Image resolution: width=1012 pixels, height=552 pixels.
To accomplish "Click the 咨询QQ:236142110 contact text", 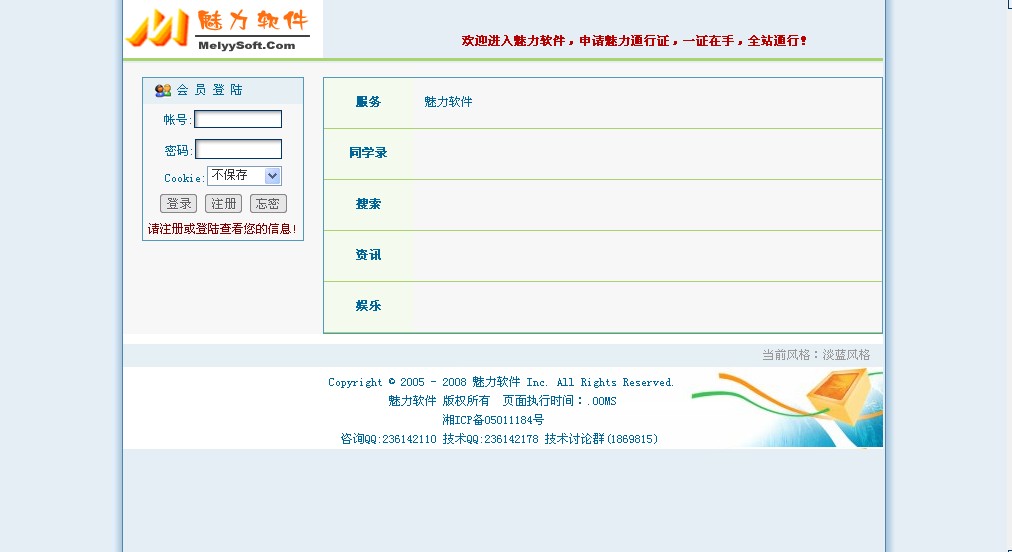I will (x=389, y=439).
